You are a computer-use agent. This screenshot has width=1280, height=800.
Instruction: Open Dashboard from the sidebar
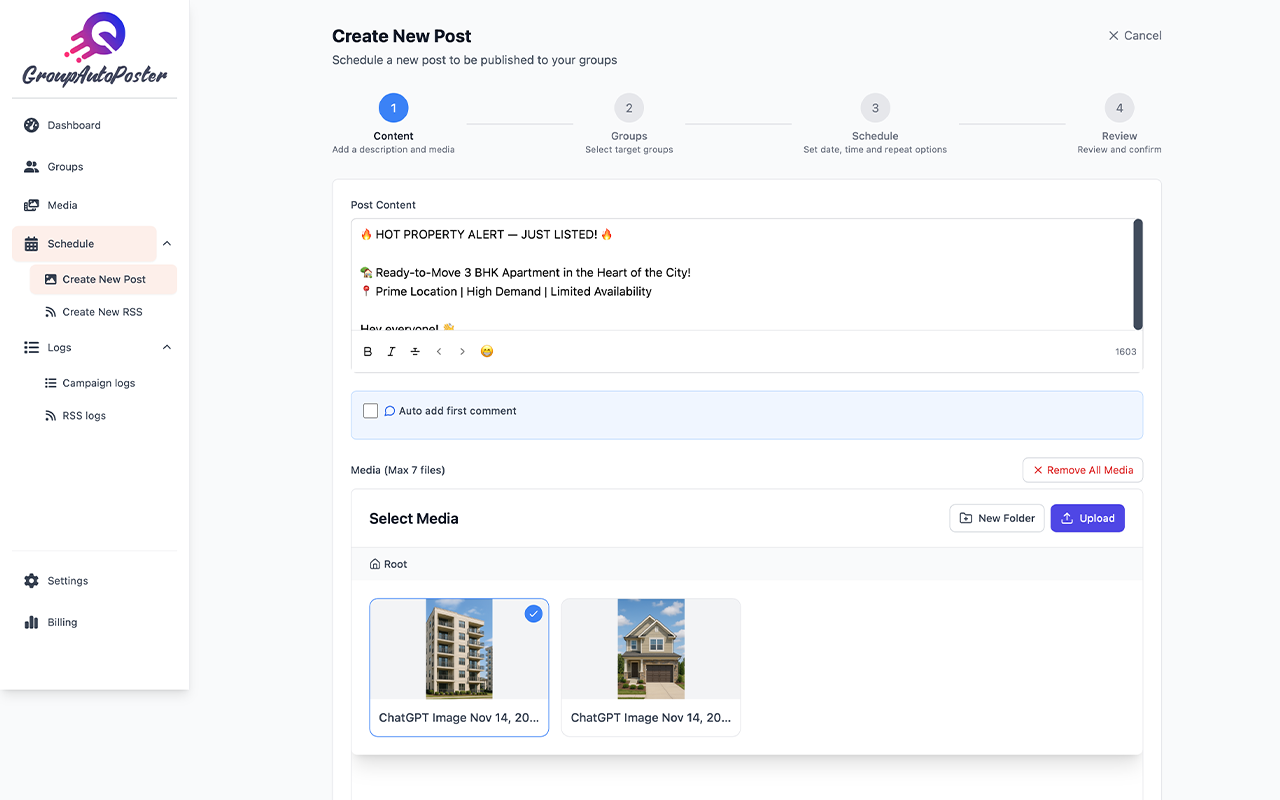click(74, 125)
